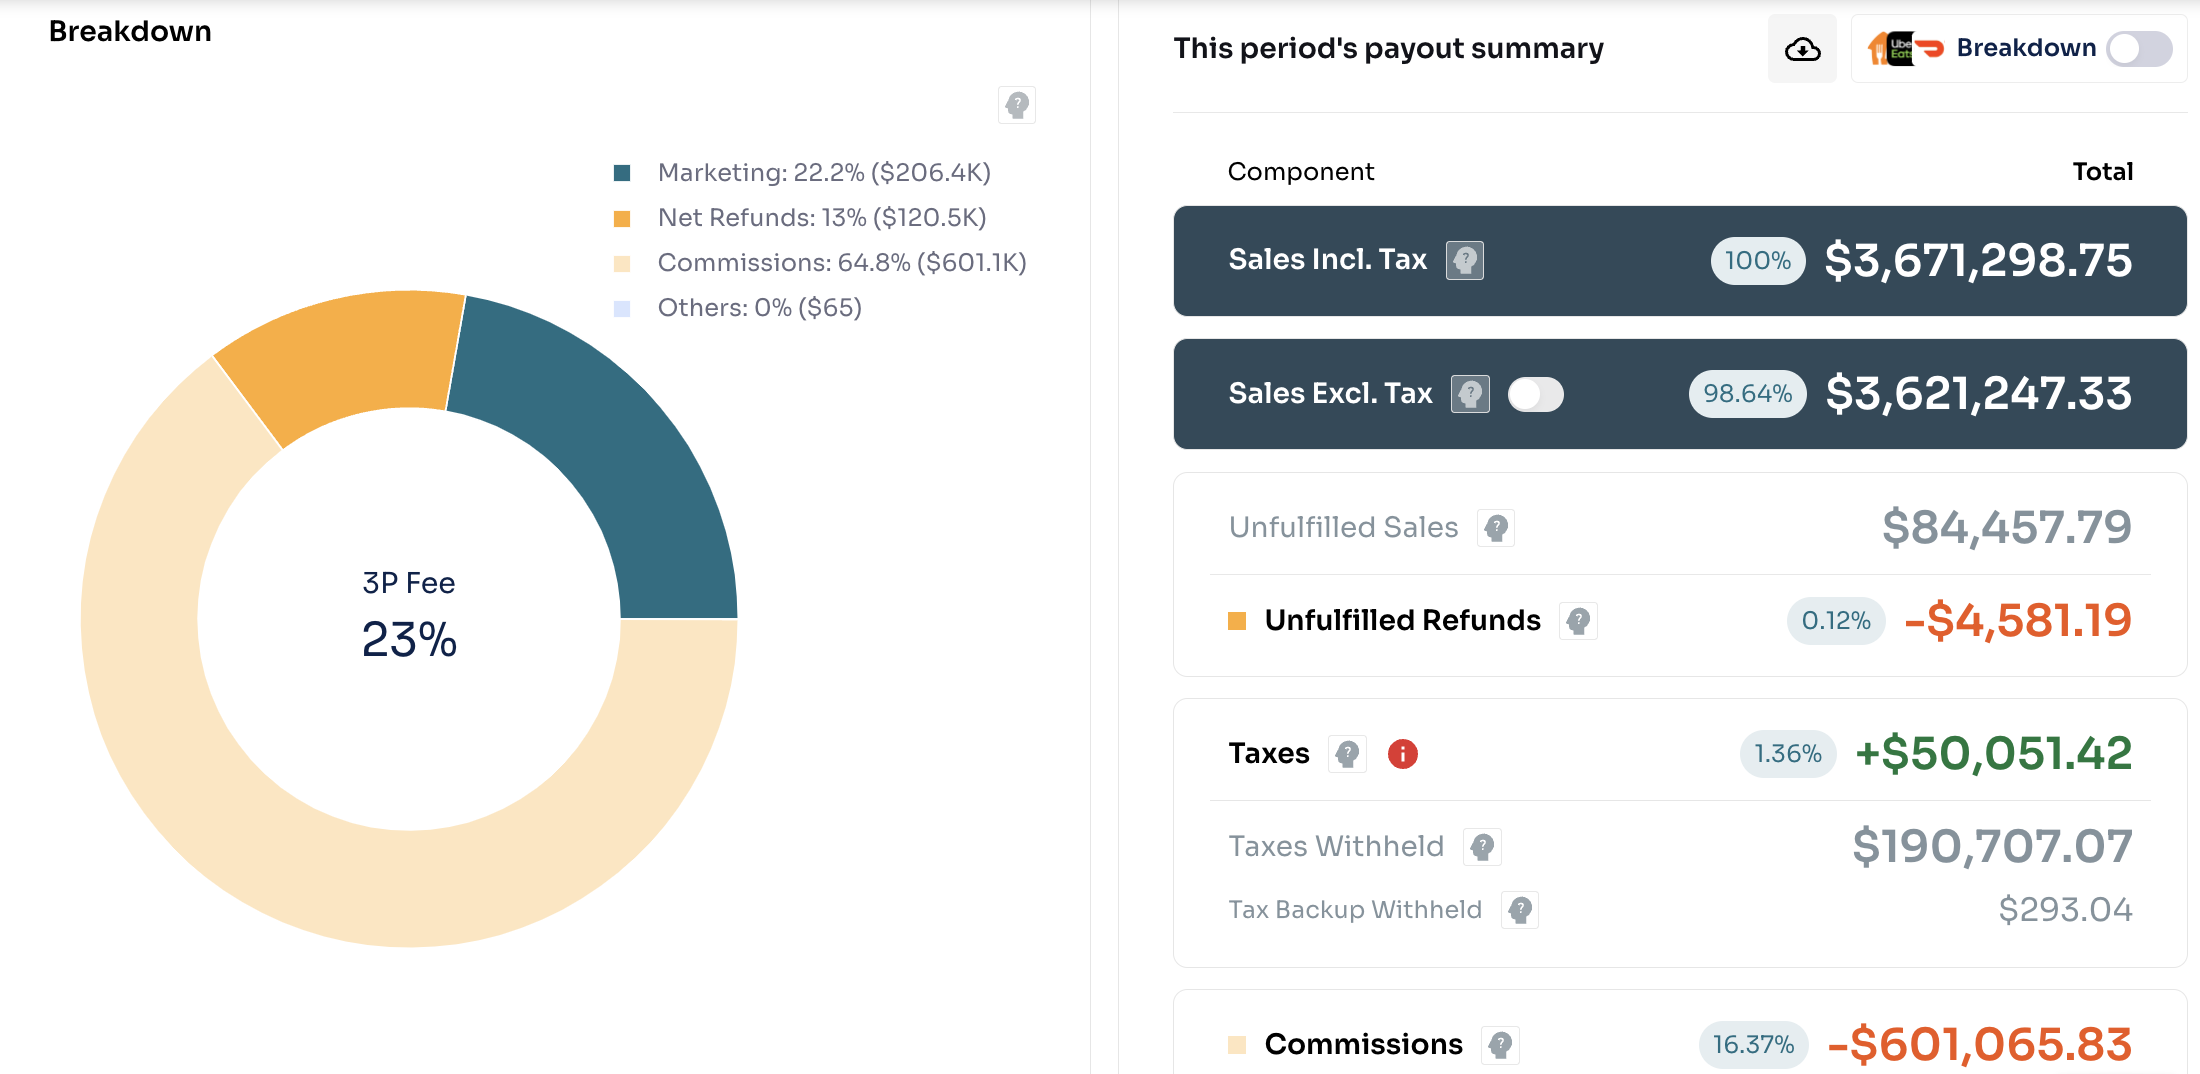
Task: Click help icon for Unfulfilled Refunds
Action: coord(1578,621)
